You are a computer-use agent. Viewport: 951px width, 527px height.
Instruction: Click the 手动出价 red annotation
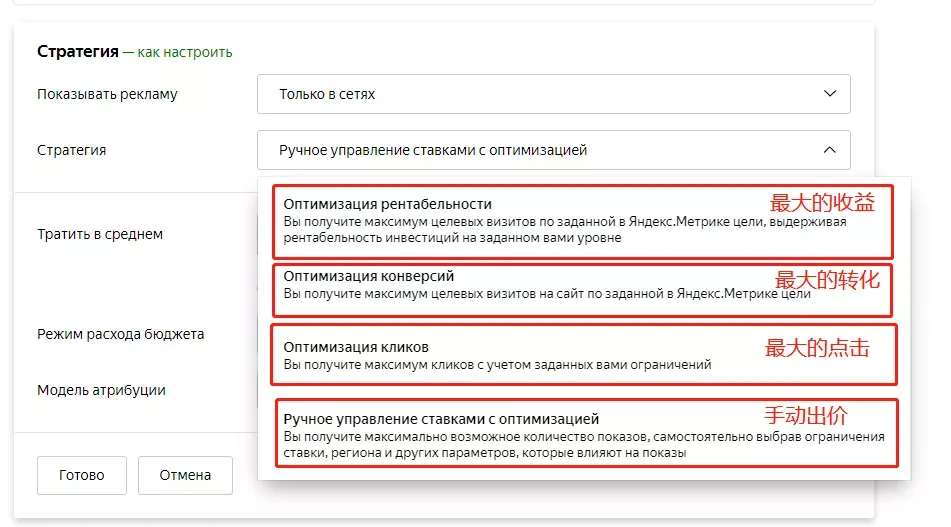(x=805, y=416)
